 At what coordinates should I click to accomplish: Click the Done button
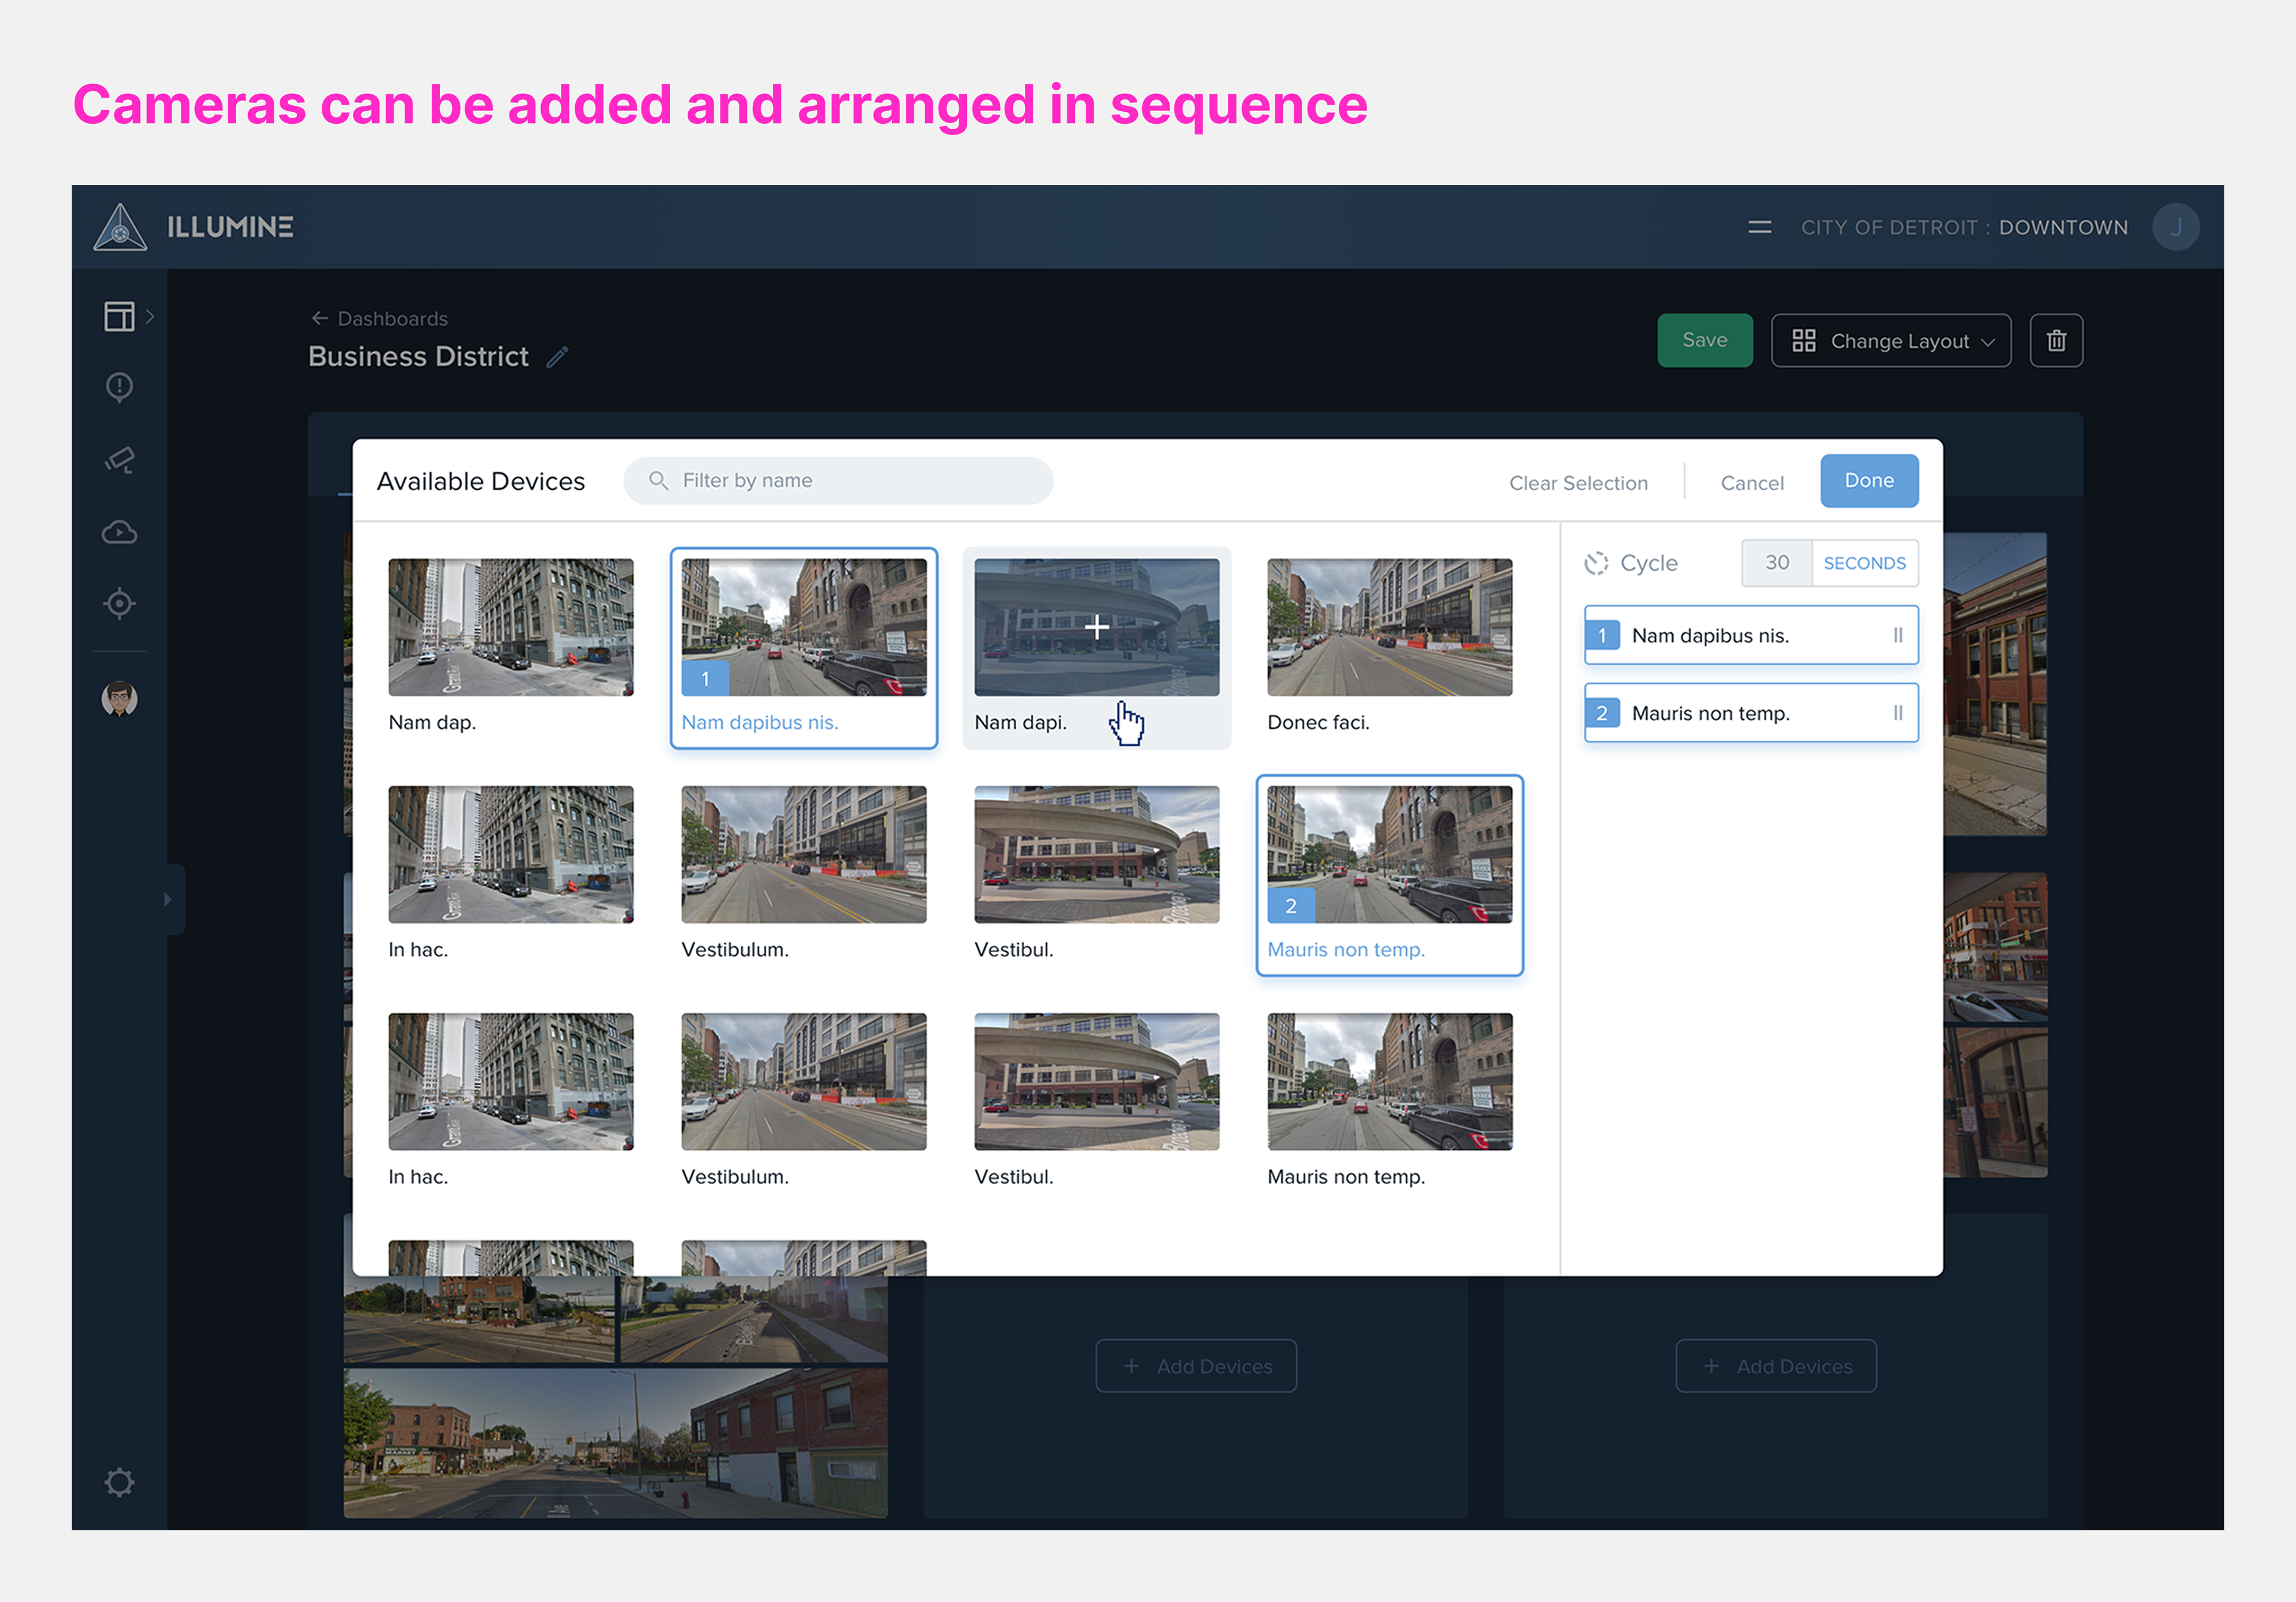[x=1868, y=481]
